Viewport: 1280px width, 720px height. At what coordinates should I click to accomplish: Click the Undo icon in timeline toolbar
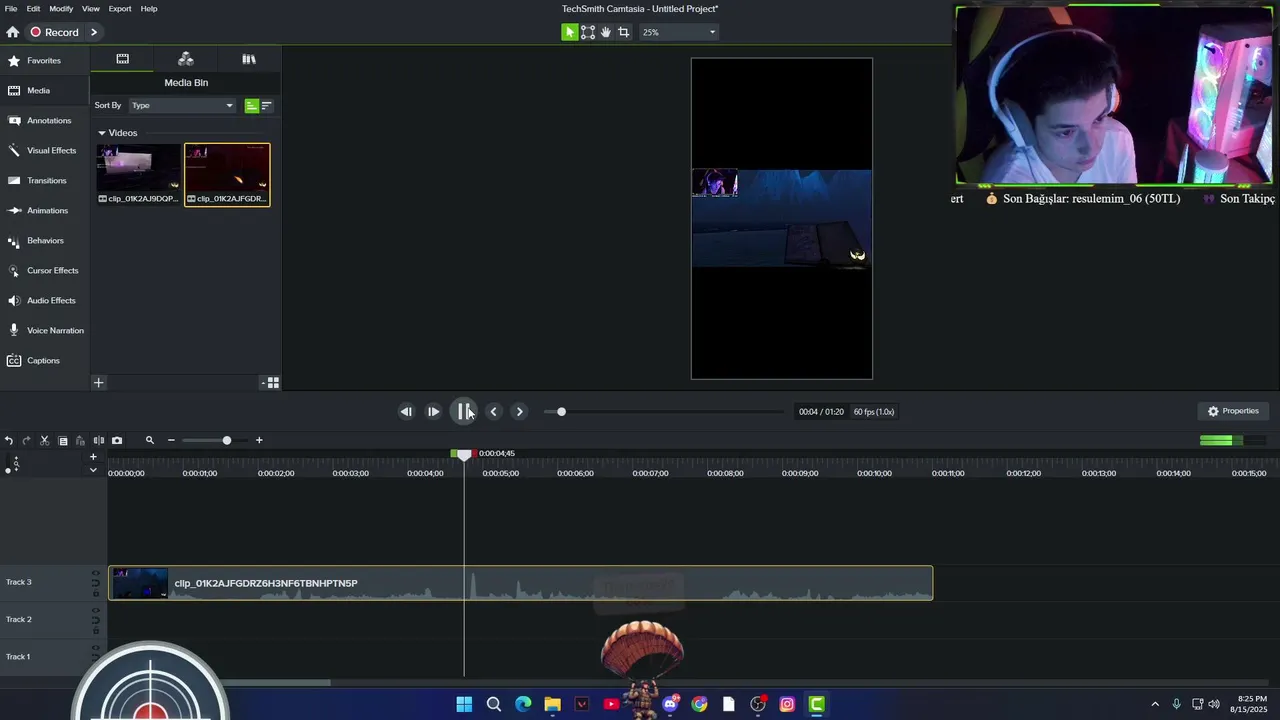[9, 441]
